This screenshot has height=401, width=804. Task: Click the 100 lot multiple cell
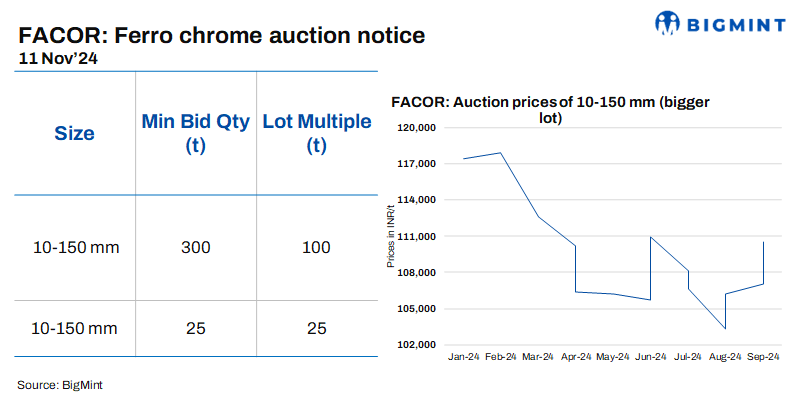pos(316,247)
